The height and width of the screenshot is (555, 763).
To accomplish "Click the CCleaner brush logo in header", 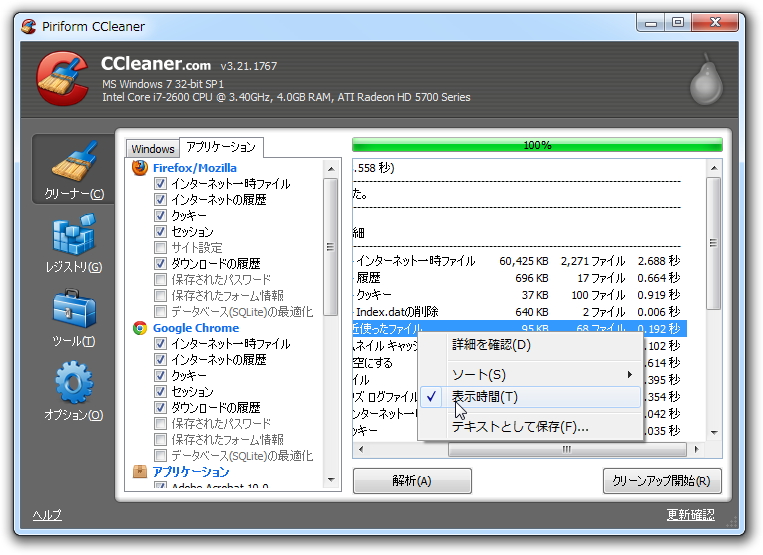I will click(63, 78).
